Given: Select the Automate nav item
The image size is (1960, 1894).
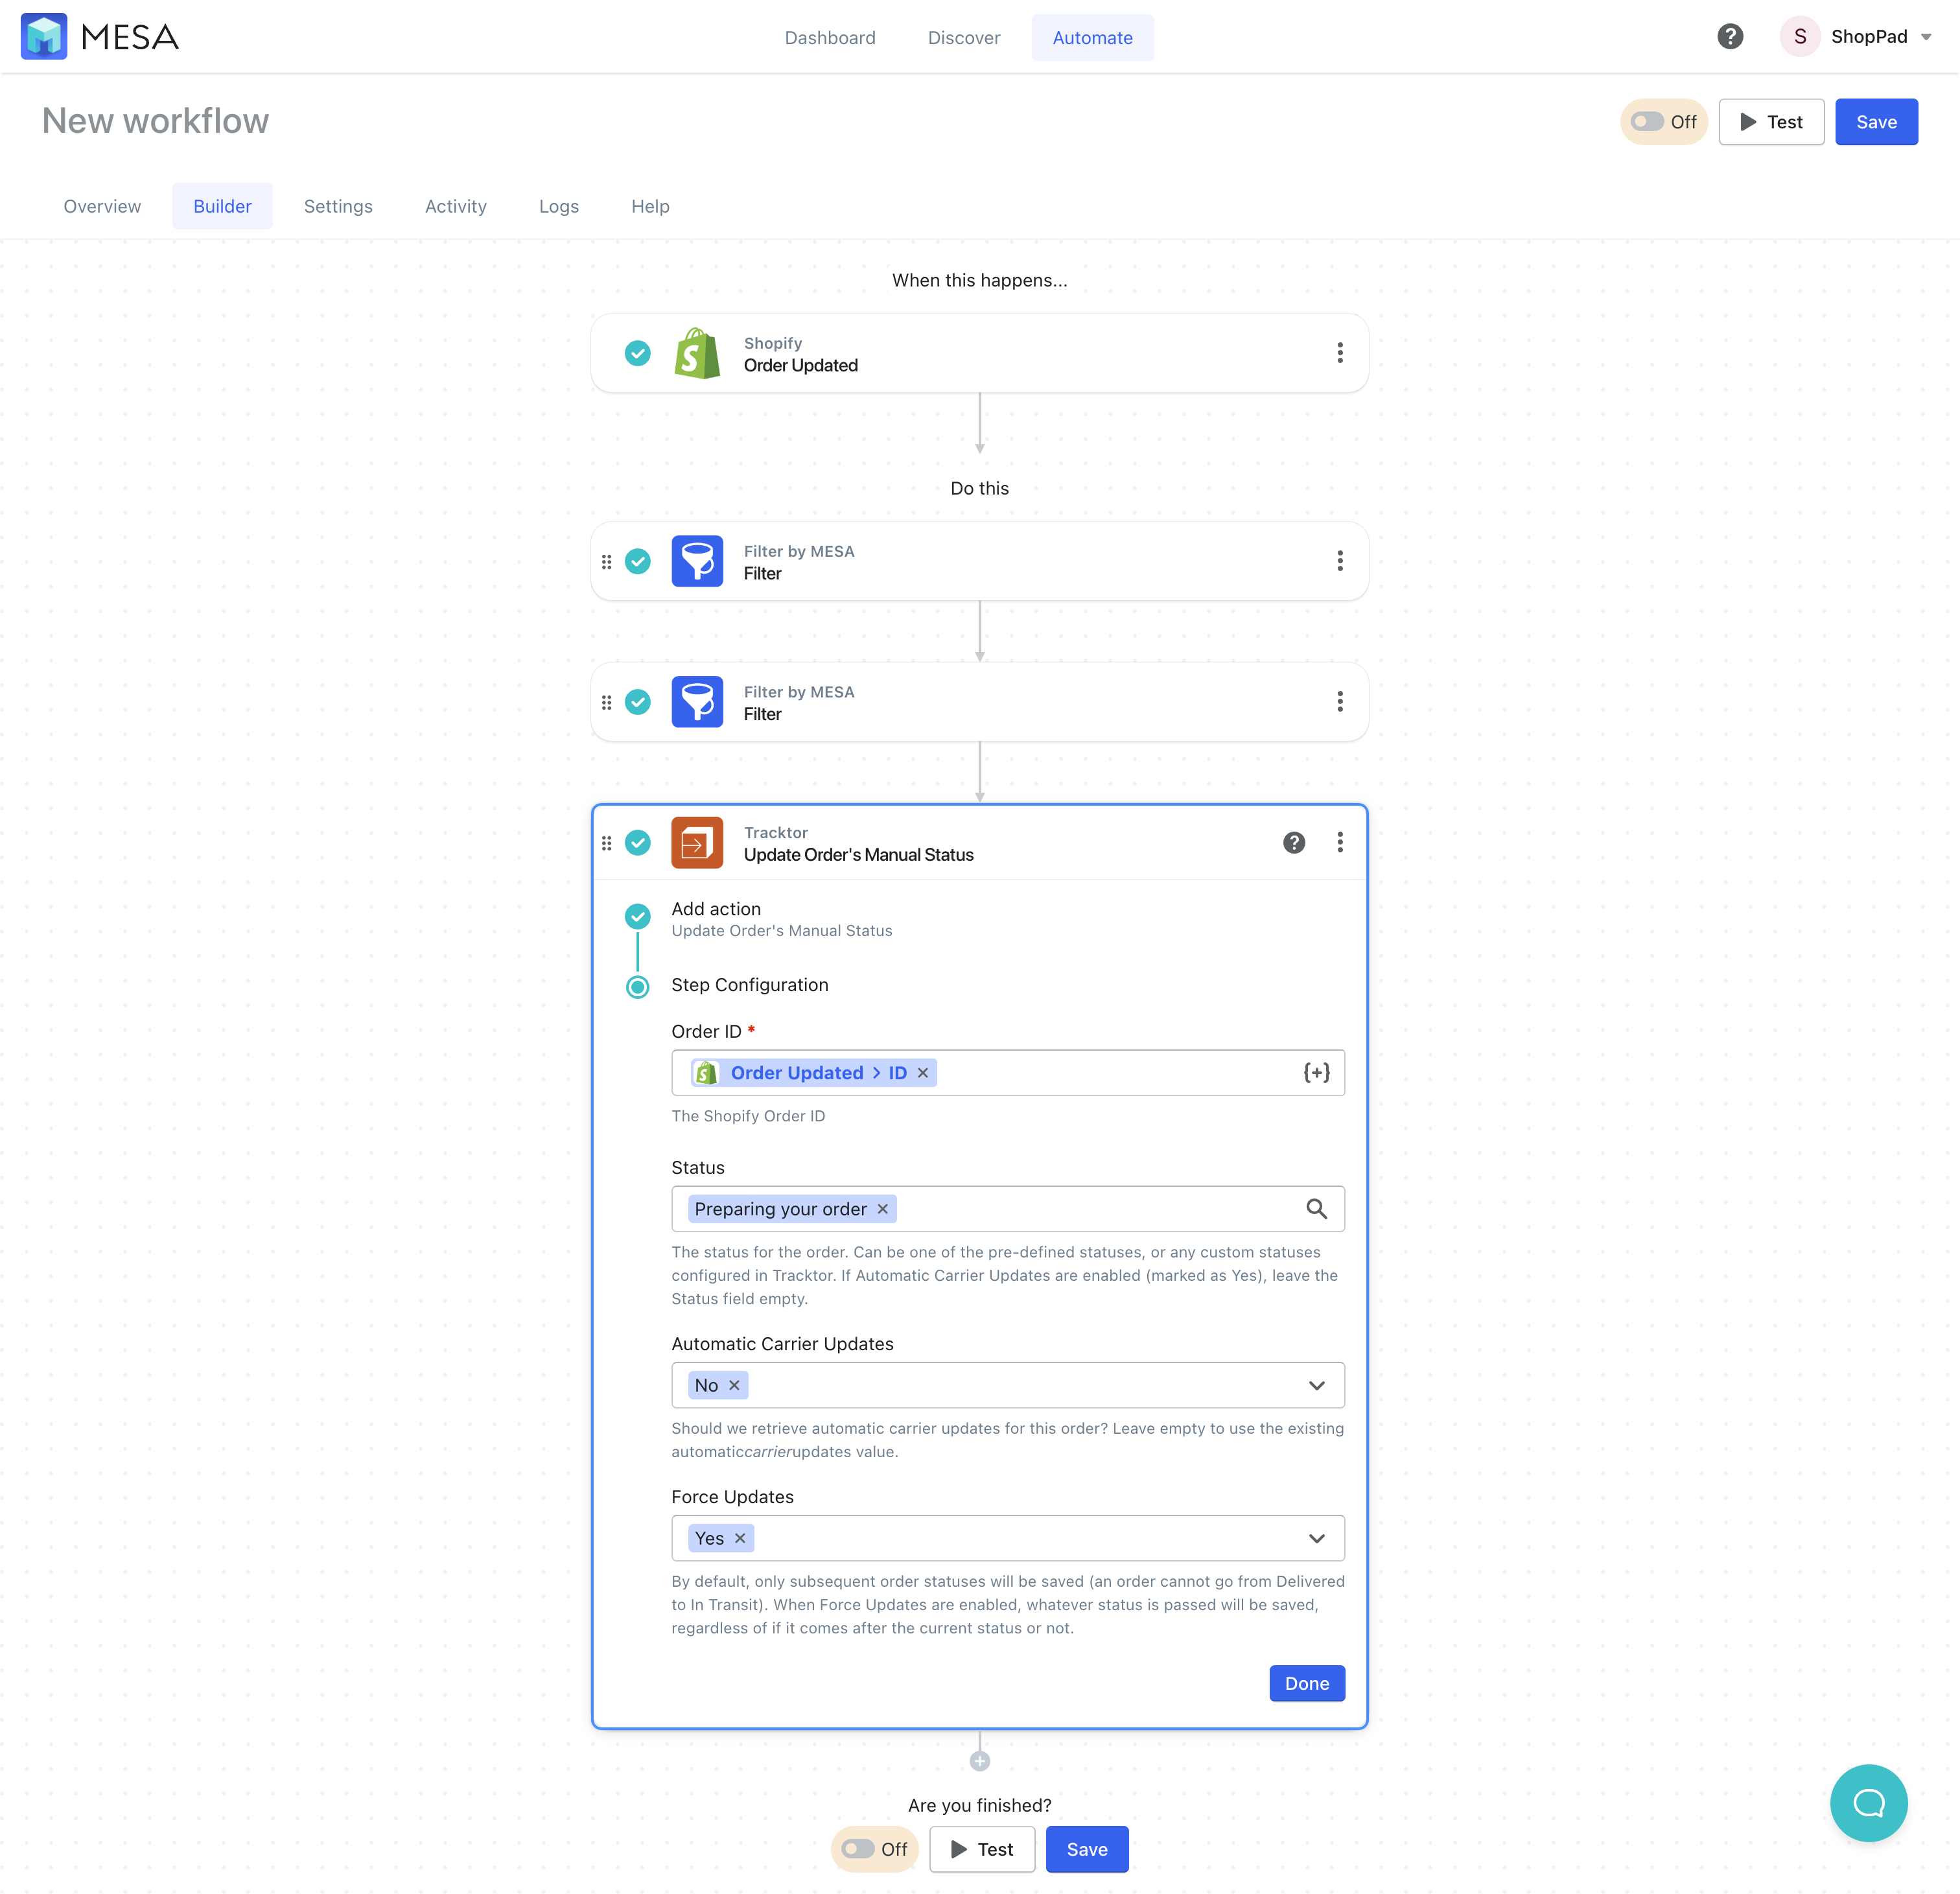Looking at the screenshot, I should click(1092, 38).
